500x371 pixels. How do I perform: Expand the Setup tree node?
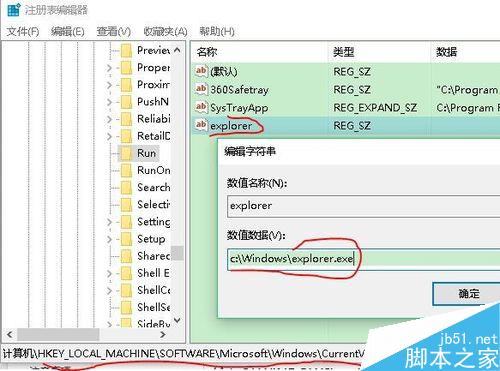pyautogui.click(x=109, y=239)
